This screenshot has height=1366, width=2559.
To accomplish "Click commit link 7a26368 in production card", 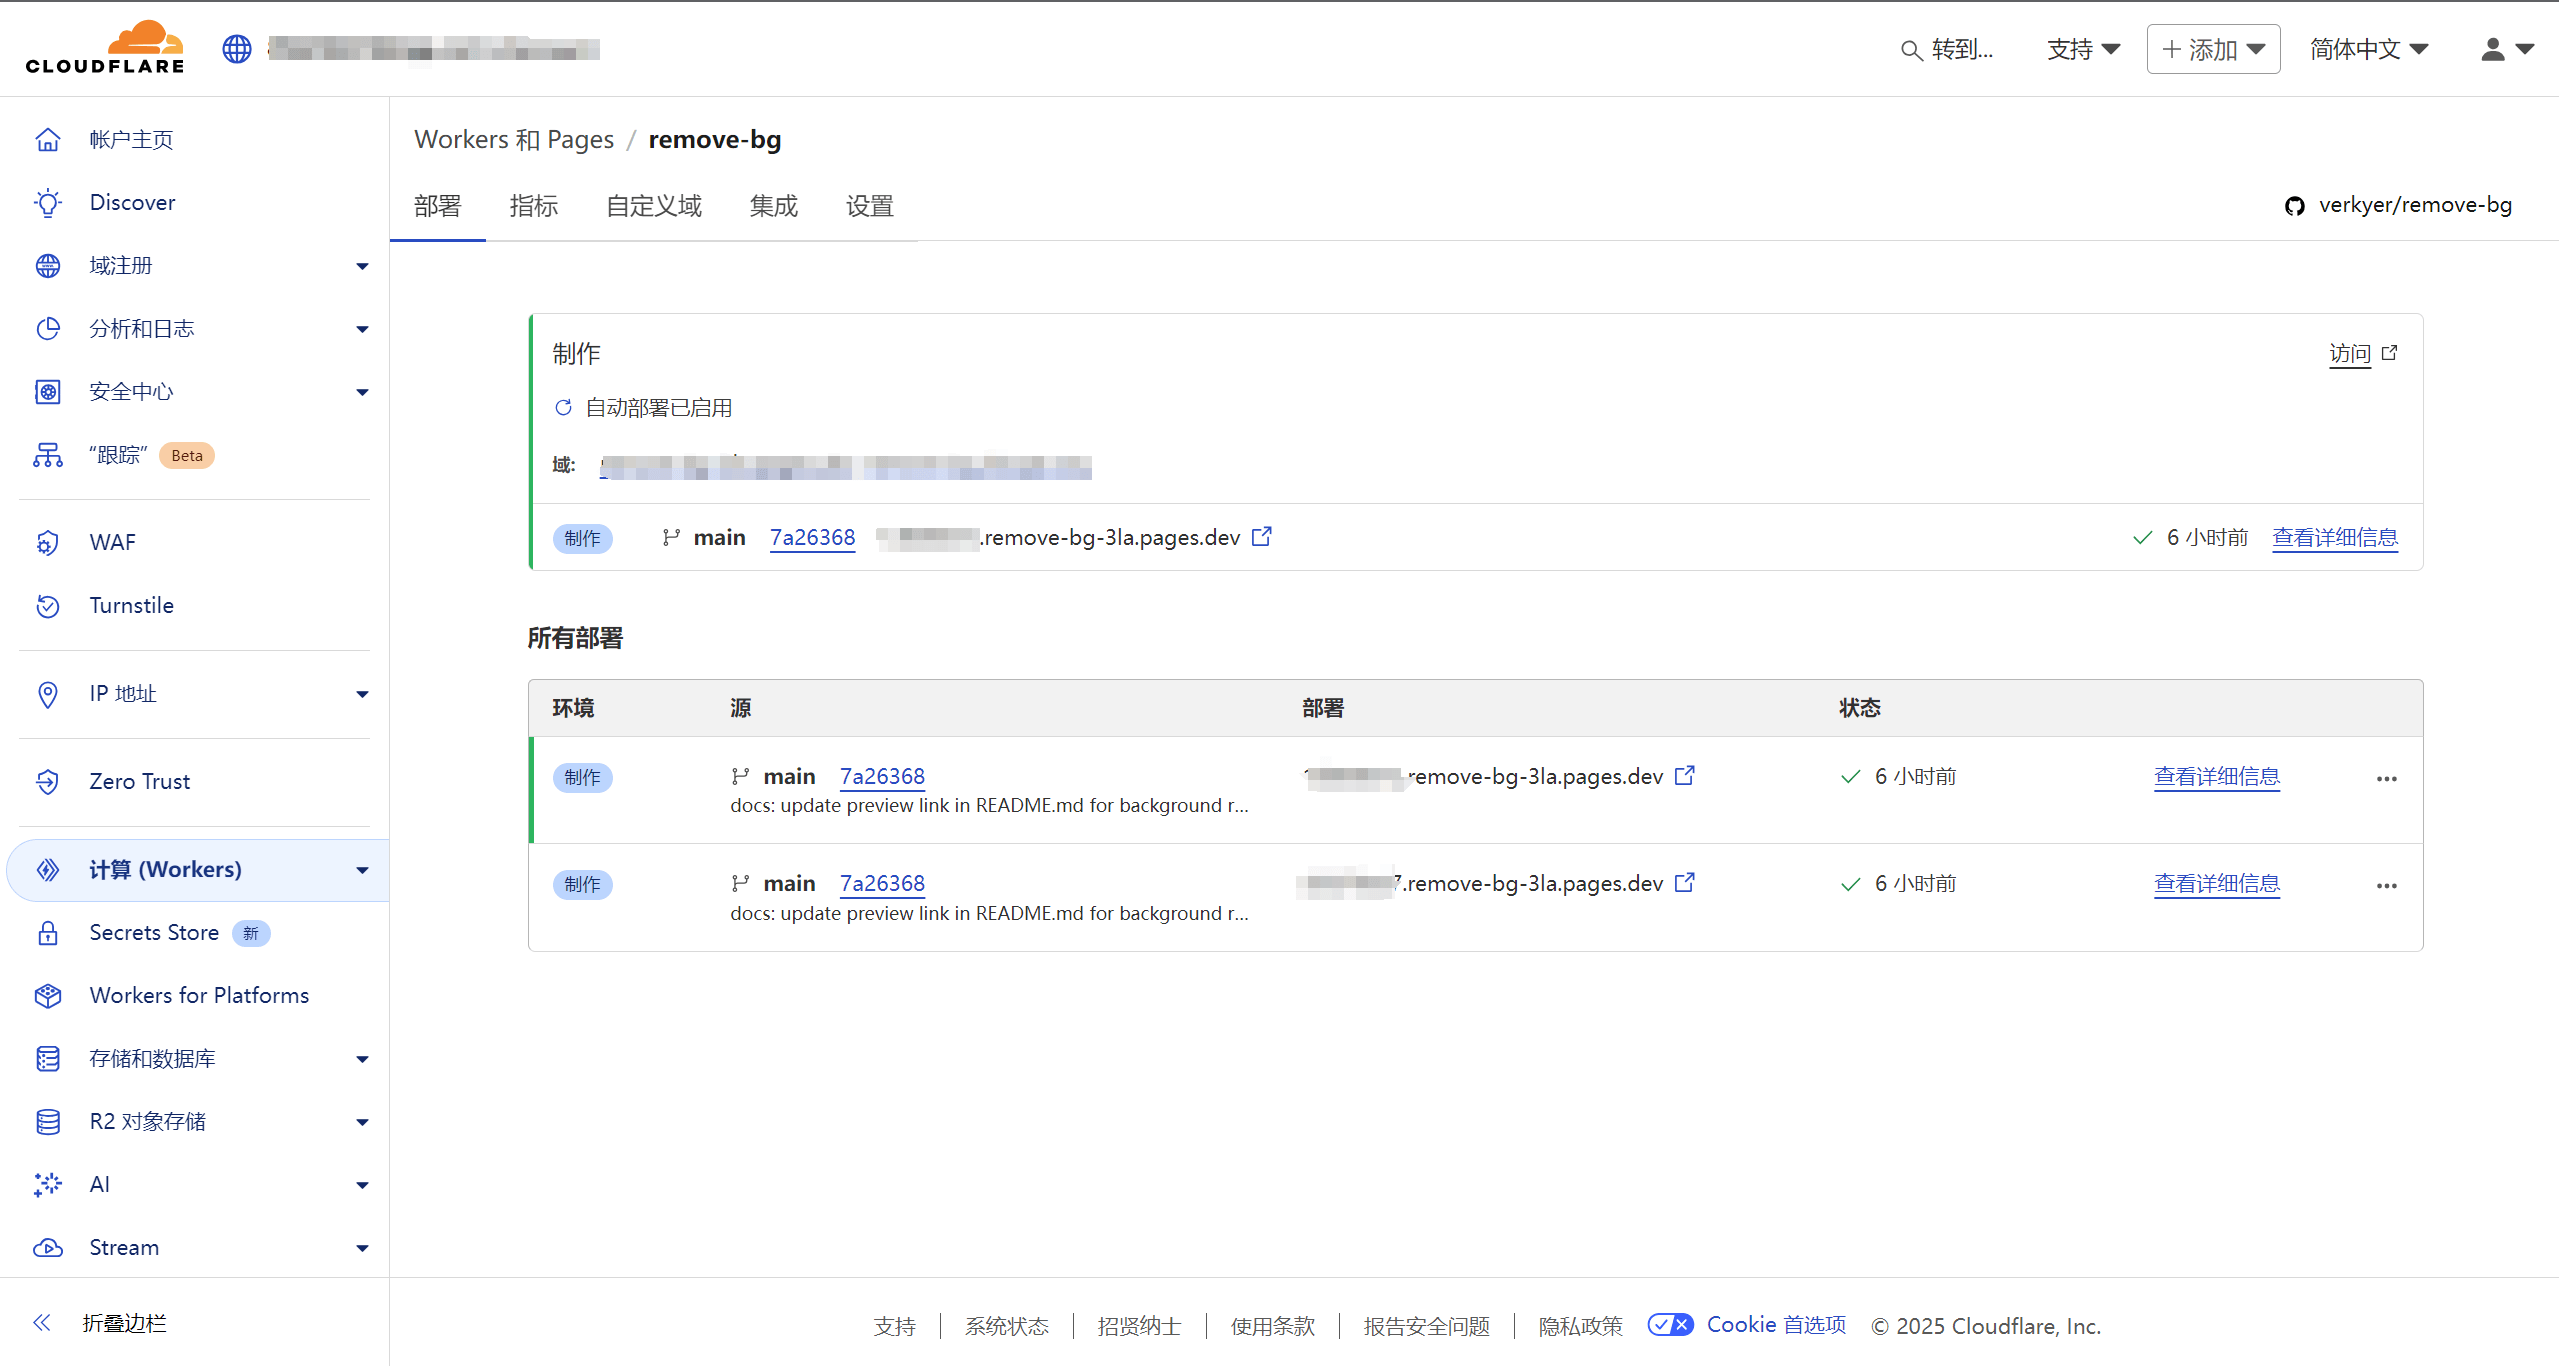I will (812, 538).
